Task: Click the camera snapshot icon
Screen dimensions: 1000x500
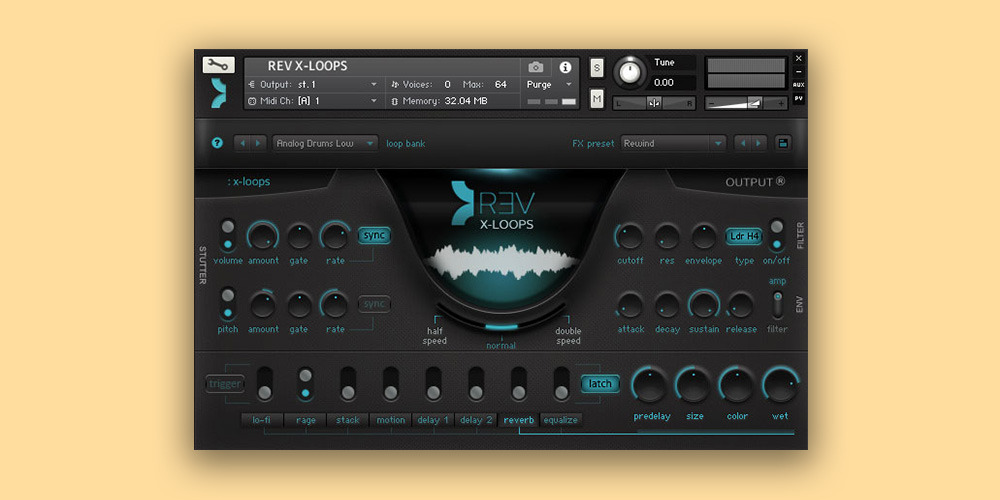Action: [536, 67]
